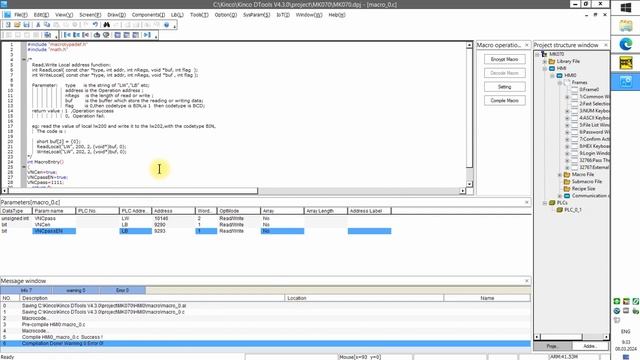Click the Description column header in messages
Viewport: 640px width, 360px height.
[152, 298]
